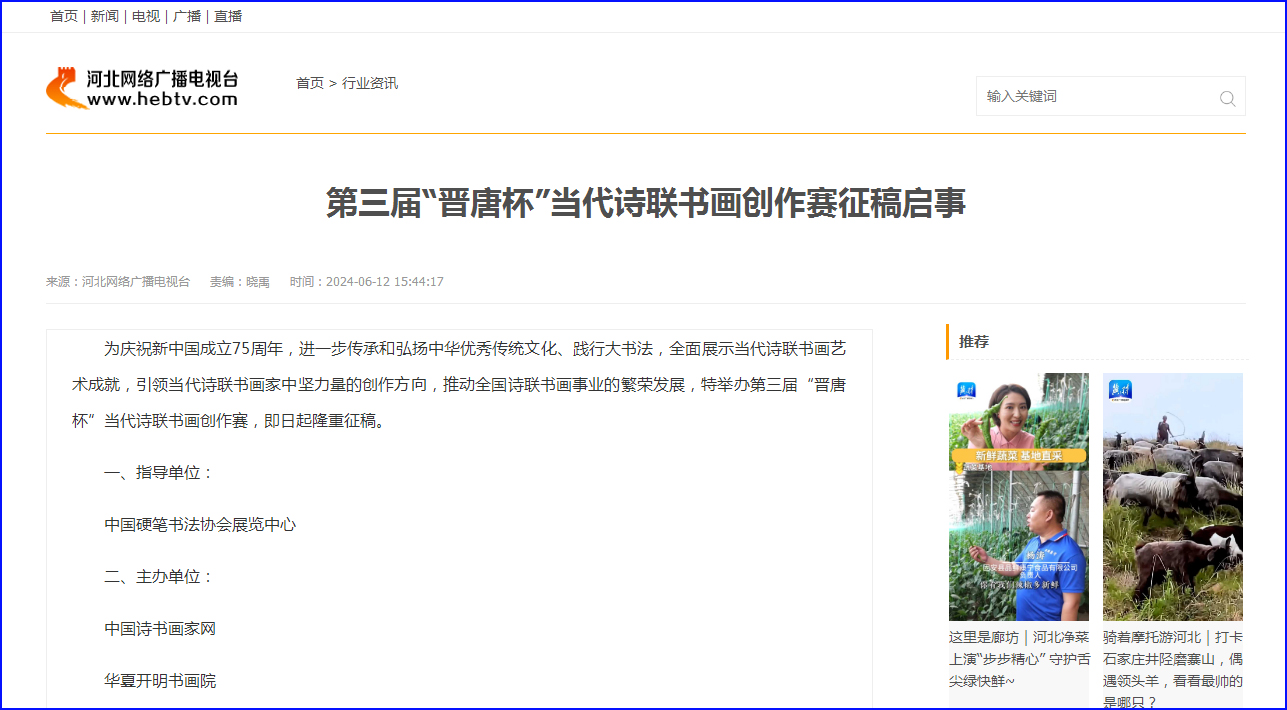Open the fresh vegetables video thumbnail
Viewport: 1287px width, 710px height.
click(1019, 497)
